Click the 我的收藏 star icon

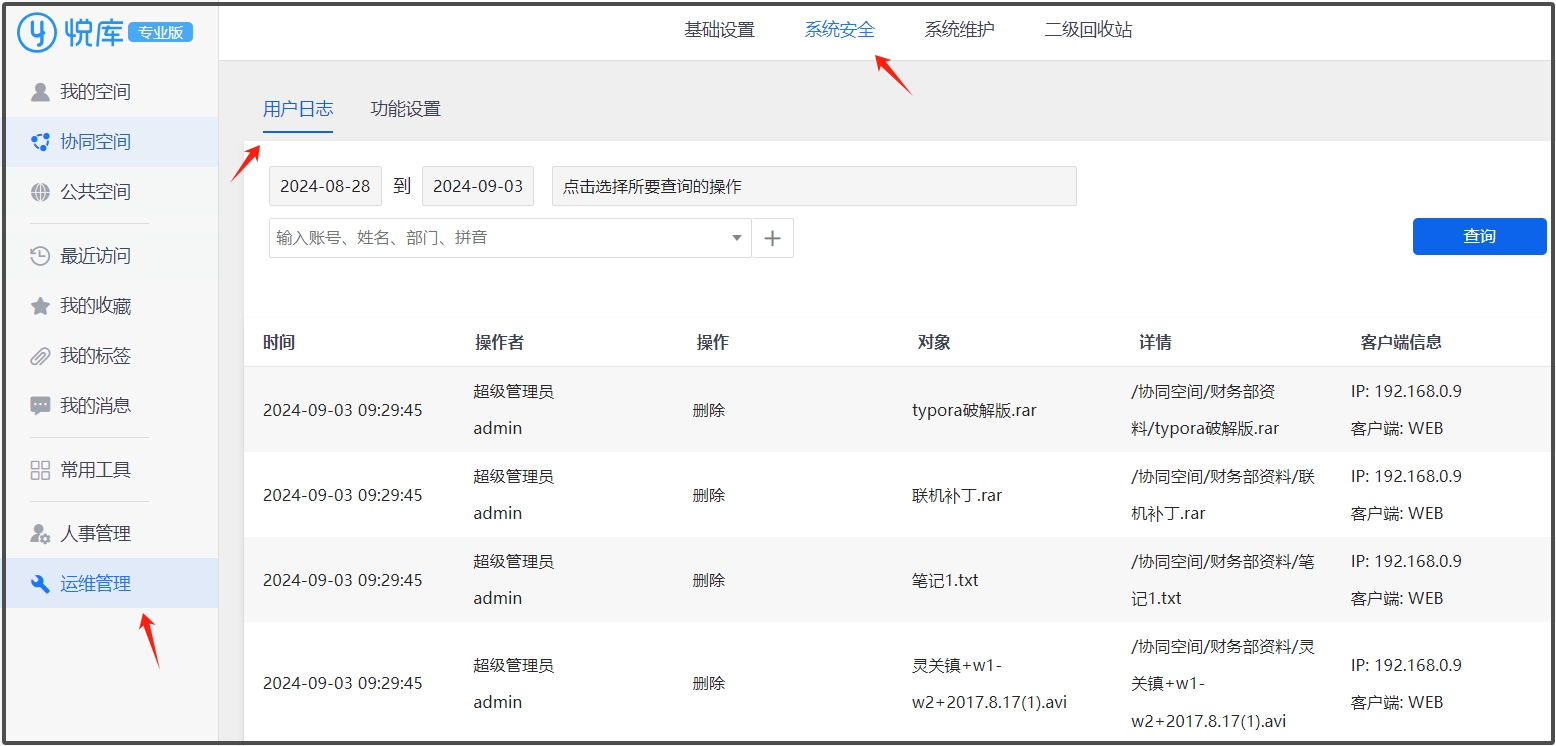[40, 306]
